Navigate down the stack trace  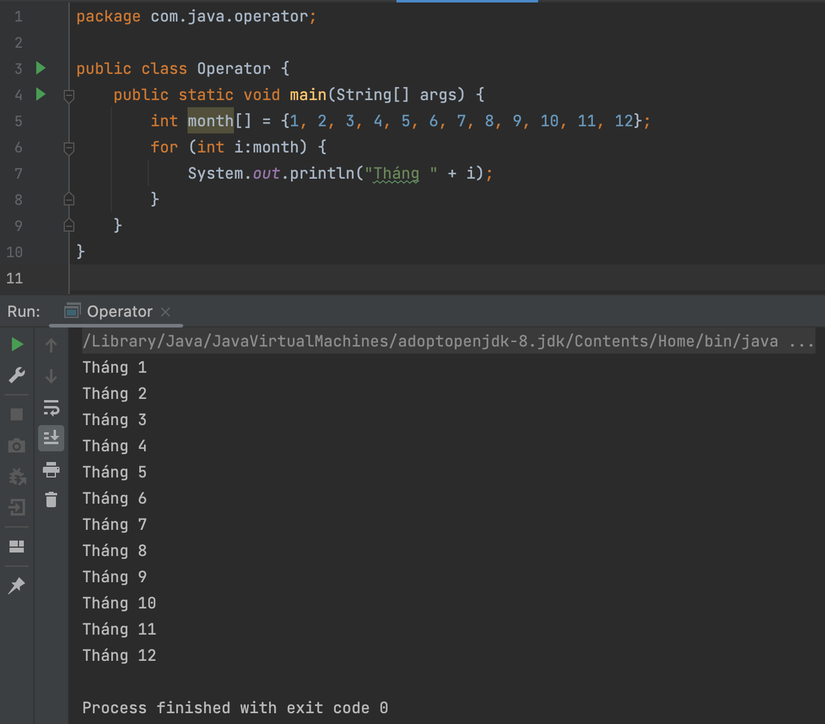click(x=50, y=375)
